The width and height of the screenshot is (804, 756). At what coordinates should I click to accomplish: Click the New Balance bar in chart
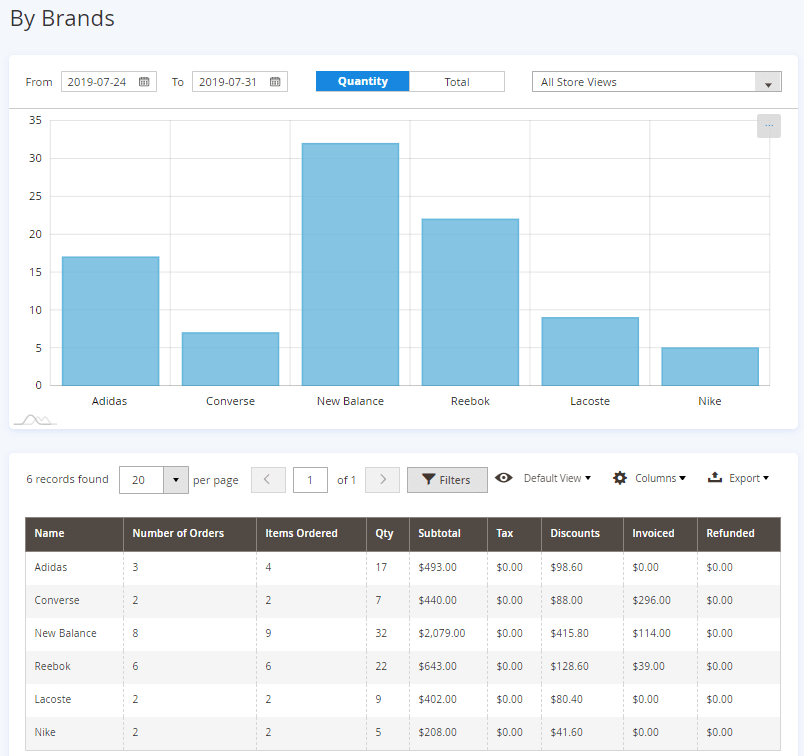pos(350,264)
